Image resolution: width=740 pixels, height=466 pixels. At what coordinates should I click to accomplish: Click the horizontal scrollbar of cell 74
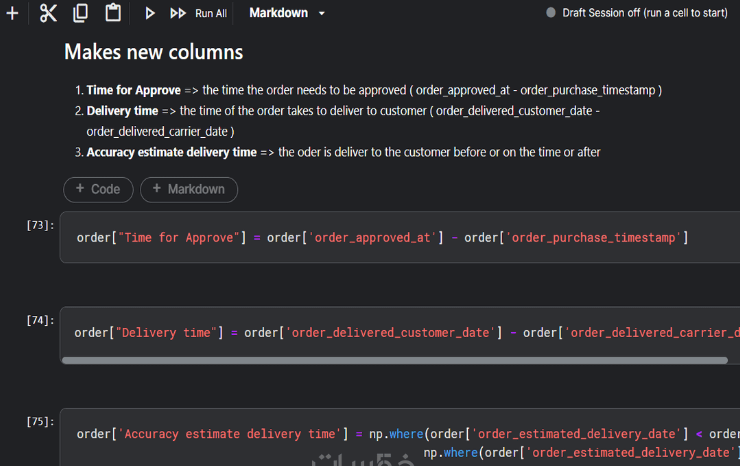395,361
